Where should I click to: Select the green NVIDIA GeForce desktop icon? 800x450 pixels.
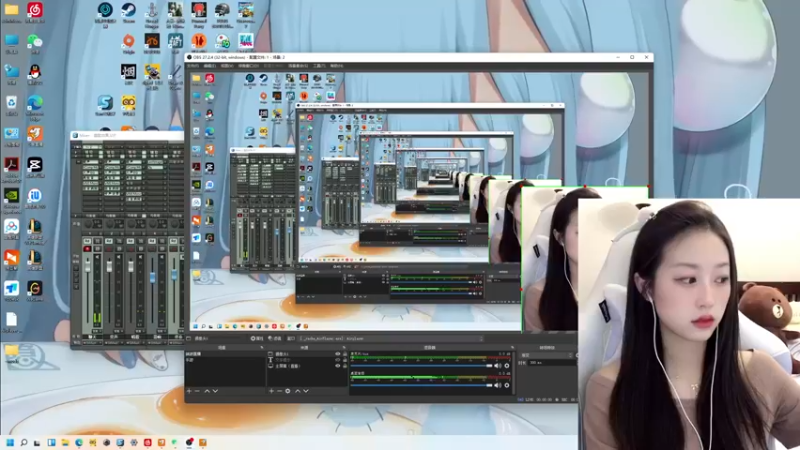coord(11,196)
